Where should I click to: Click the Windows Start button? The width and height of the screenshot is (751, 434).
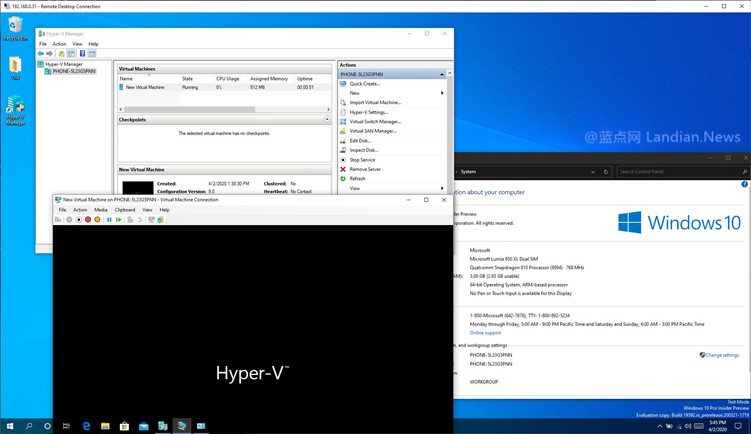9,426
